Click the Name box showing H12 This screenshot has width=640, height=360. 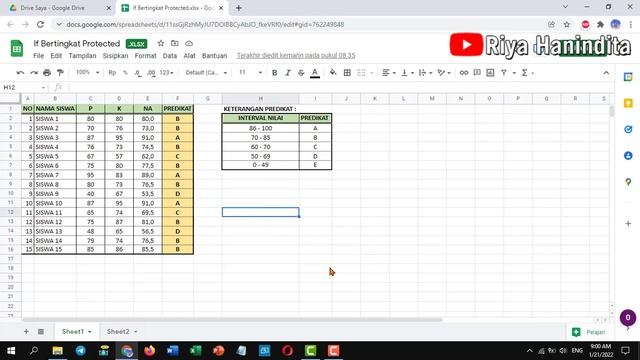(x=24, y=87)
